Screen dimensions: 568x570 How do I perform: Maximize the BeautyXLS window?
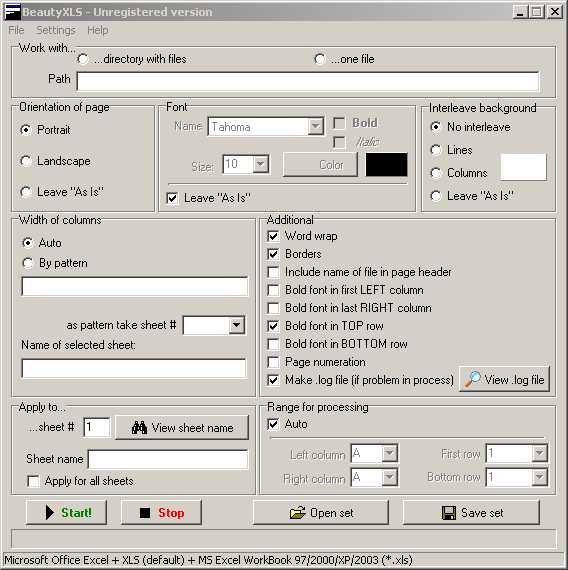pos(537,12)
